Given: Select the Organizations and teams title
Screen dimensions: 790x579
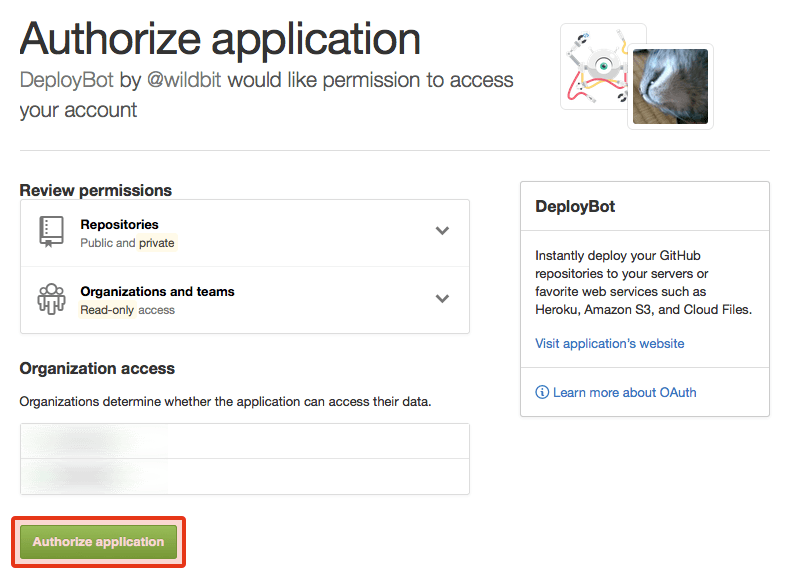Looking at the screenshot, I should pyautogui.click(x=157, y=291).
